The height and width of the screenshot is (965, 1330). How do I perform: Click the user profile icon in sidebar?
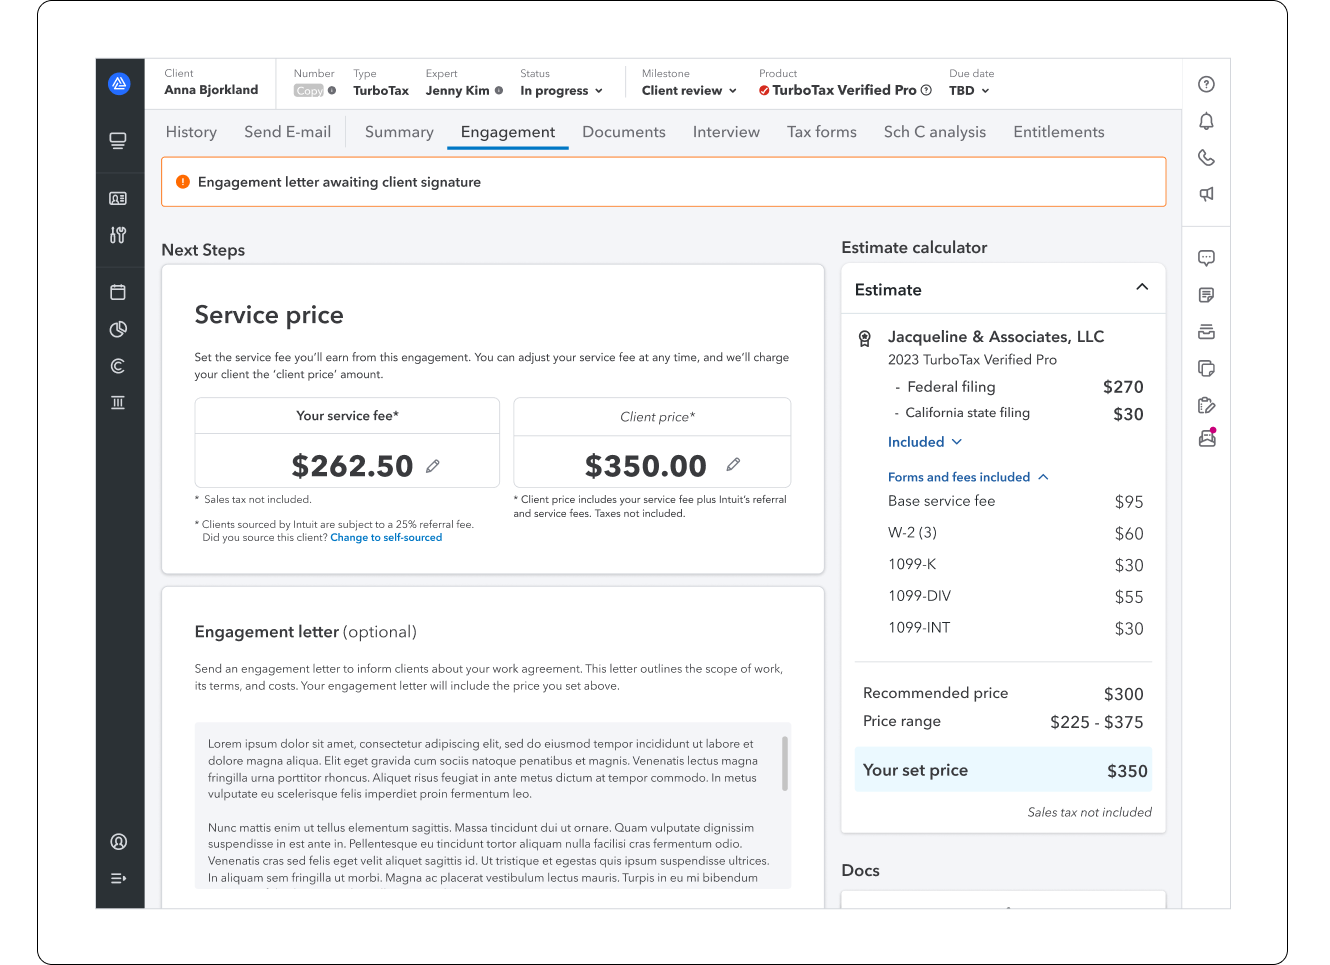(x=118, y=842)
